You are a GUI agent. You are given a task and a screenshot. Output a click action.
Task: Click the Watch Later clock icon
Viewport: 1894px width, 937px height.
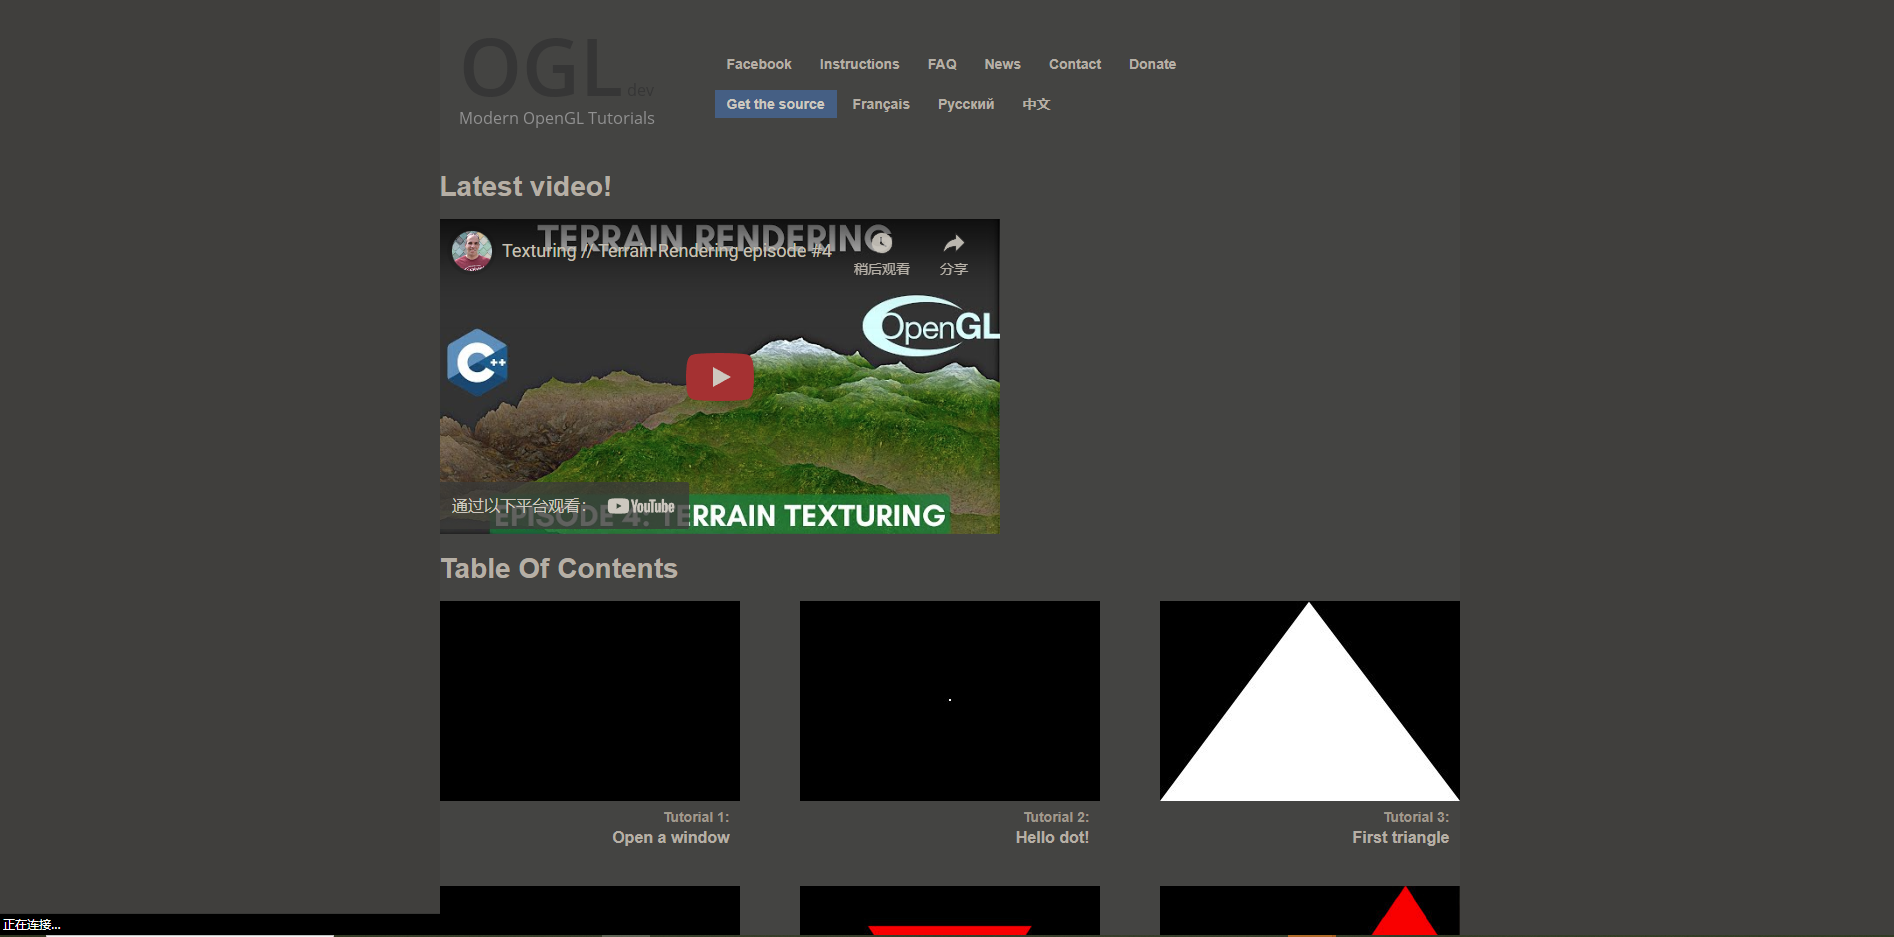pos(881,242)
